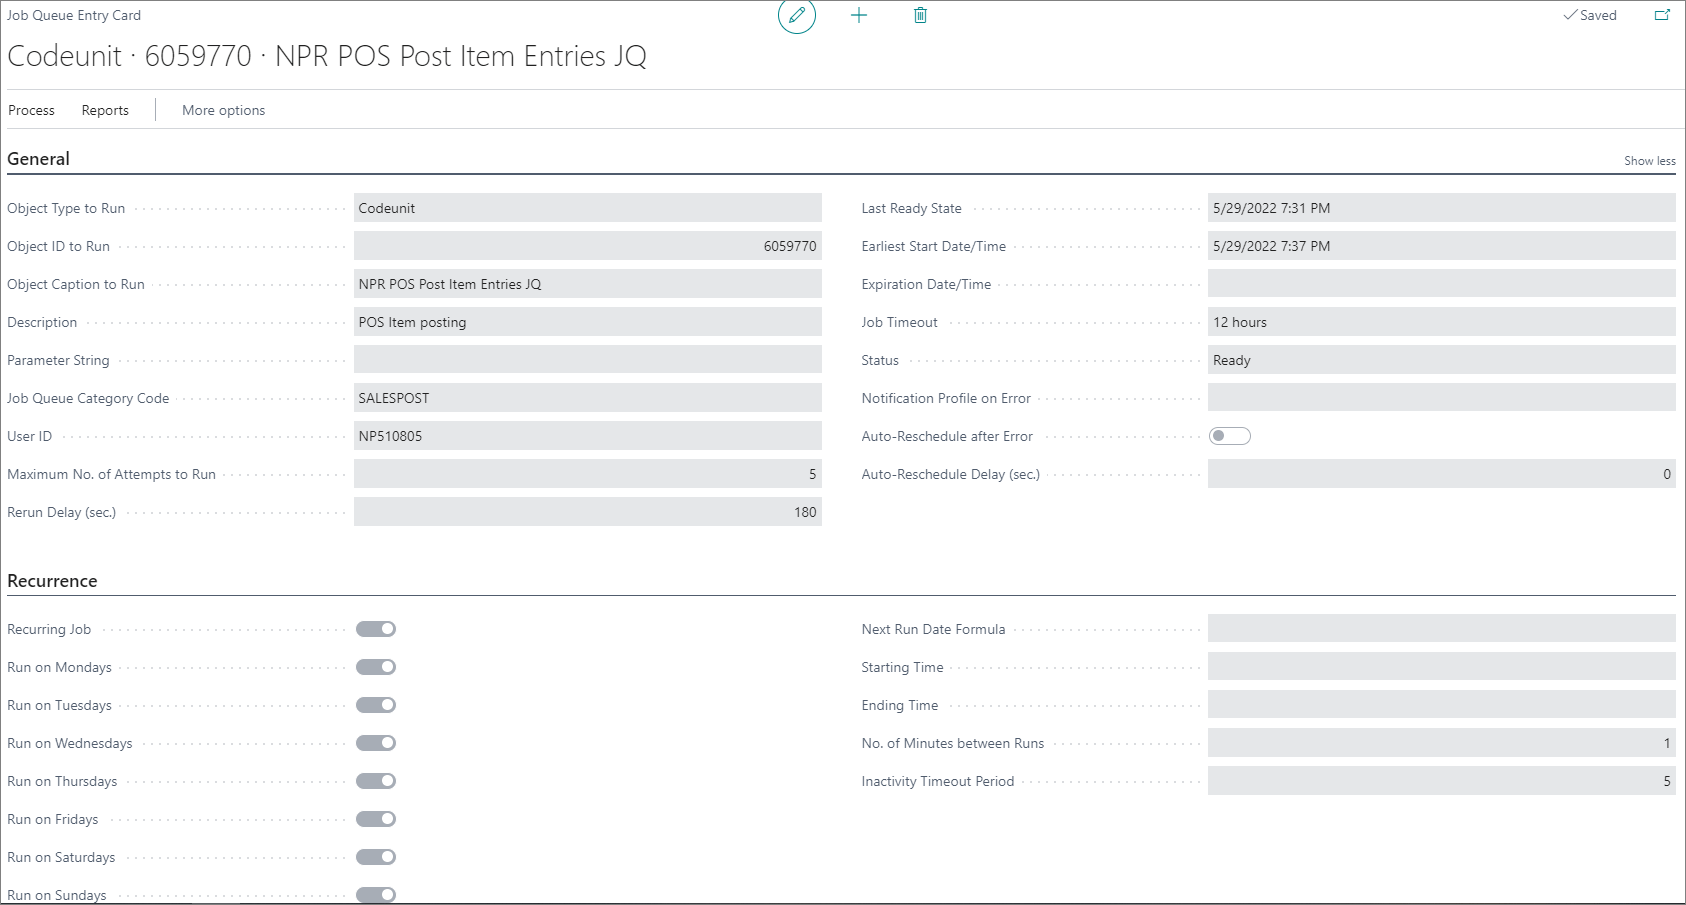Click the Saved checkmark indicator

[x=1590, y=15]
